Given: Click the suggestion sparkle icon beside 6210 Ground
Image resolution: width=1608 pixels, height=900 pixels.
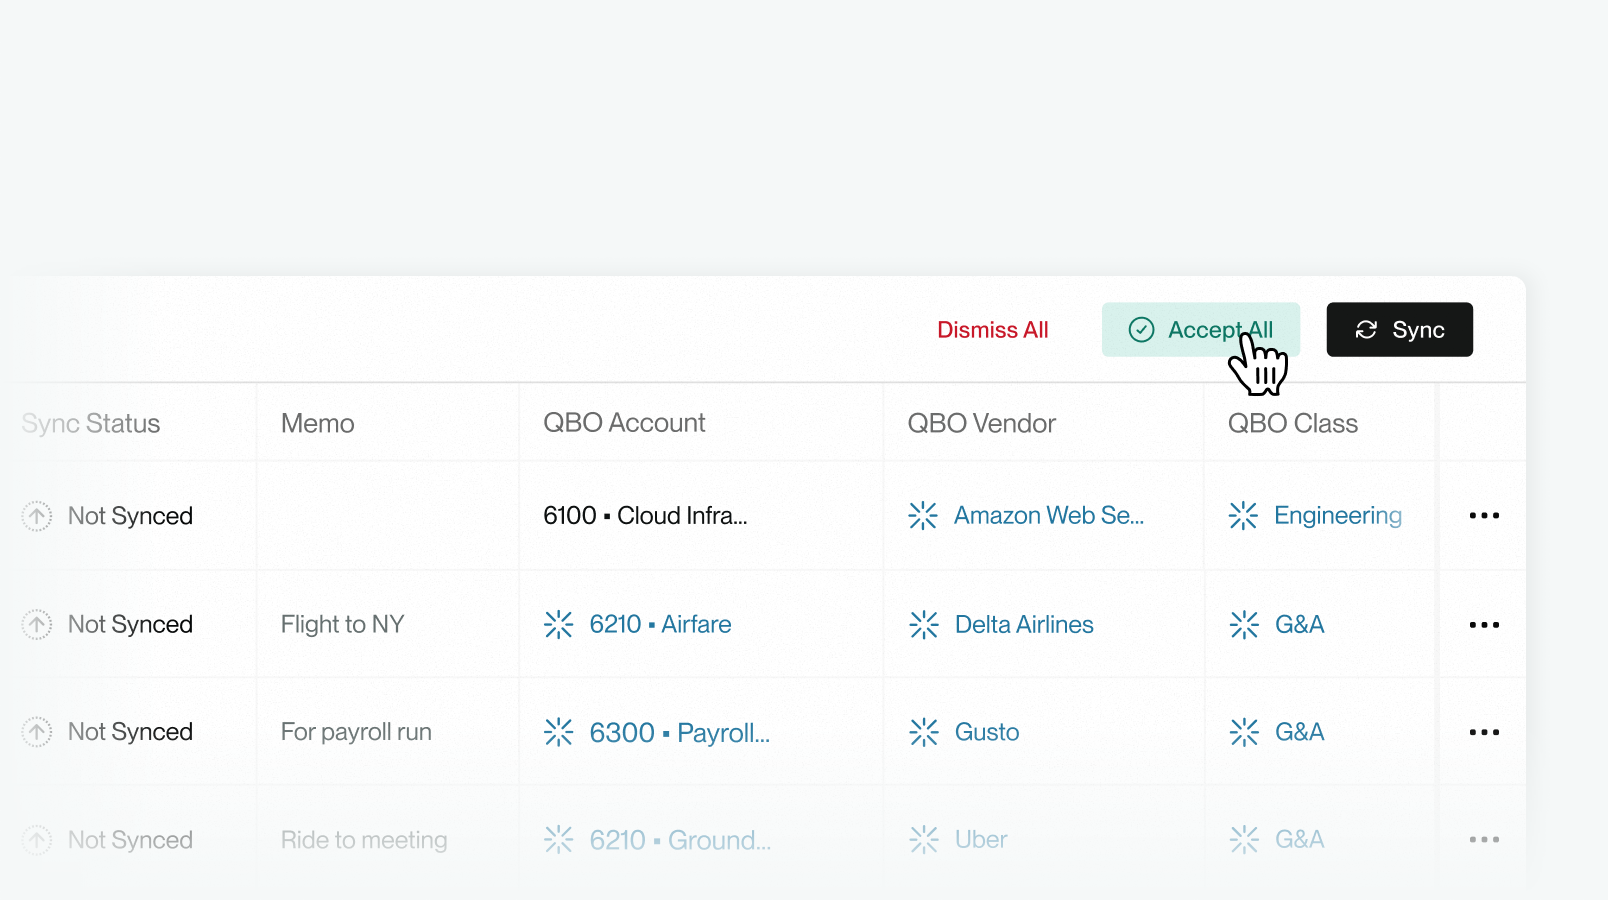Looking at the screenshot, I should click(558, 840).
